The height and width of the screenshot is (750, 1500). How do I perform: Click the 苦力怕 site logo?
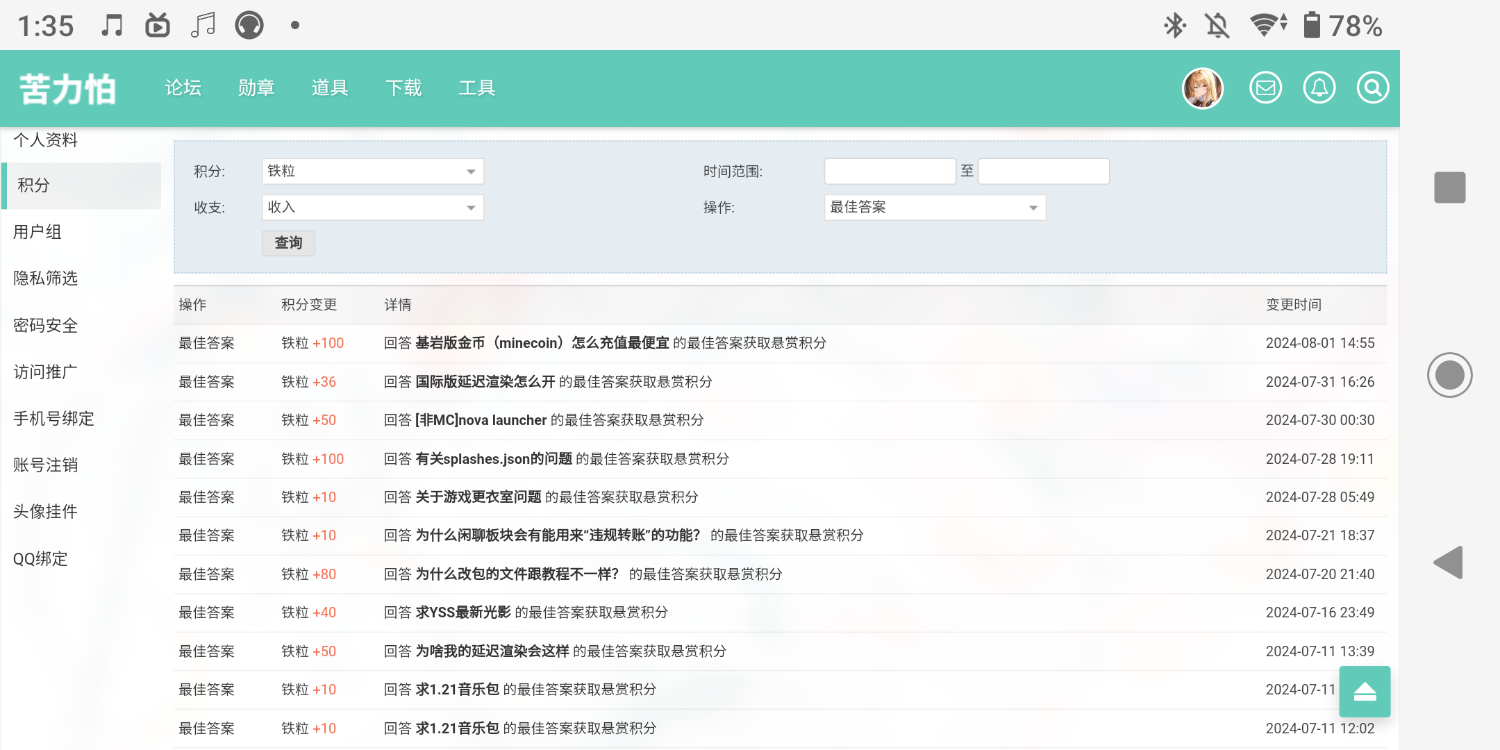(68, 89)
